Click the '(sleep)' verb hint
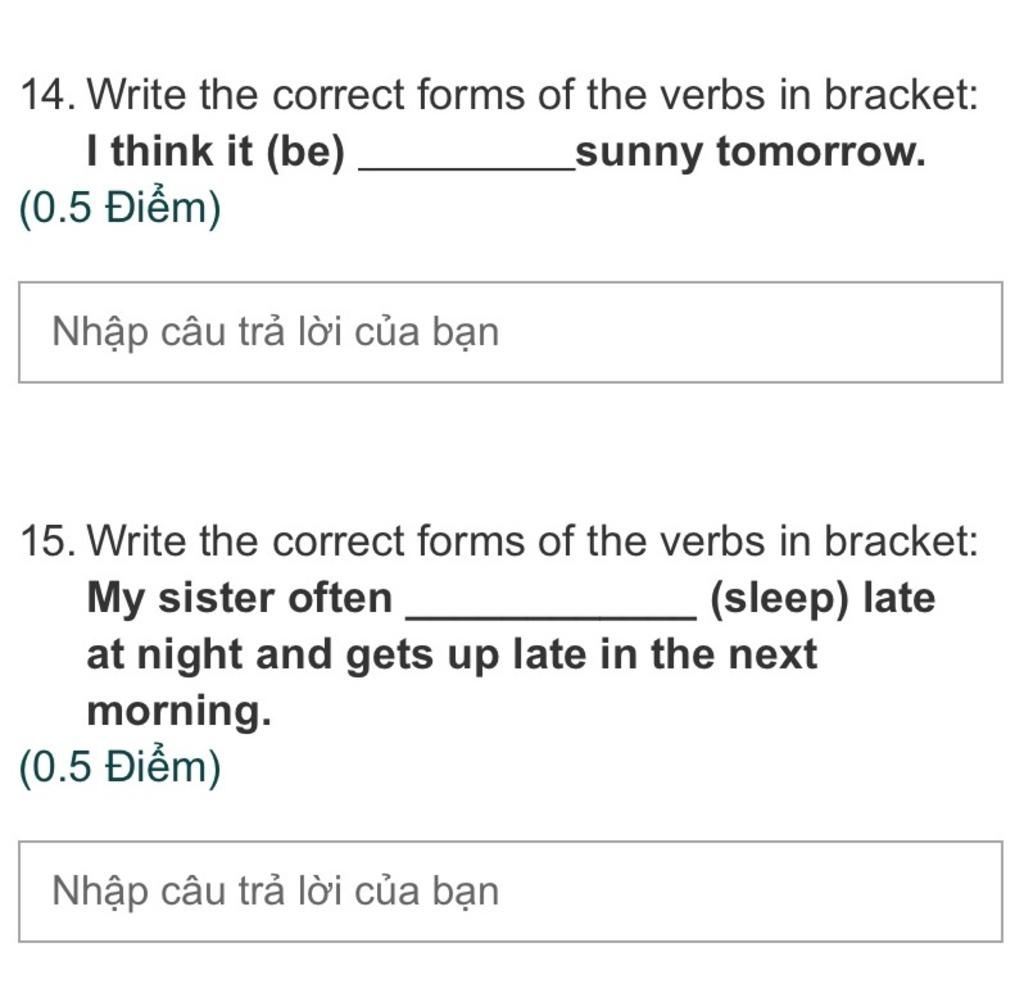This screenshot has height=993, width=1024. coord(780,599)
